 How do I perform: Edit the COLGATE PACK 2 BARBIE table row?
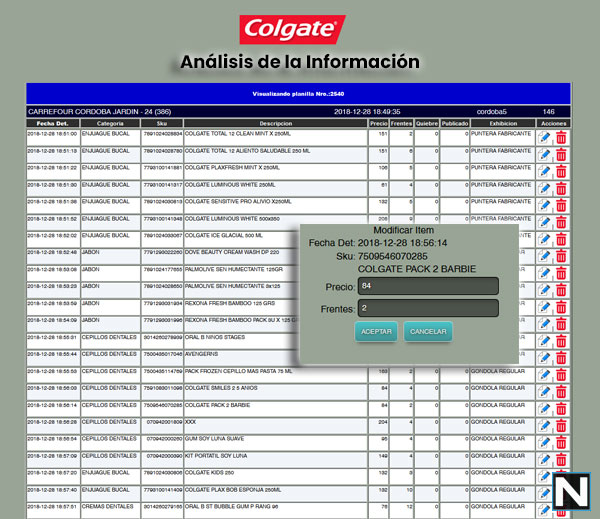pyautogui.click(x=544, y=409)
